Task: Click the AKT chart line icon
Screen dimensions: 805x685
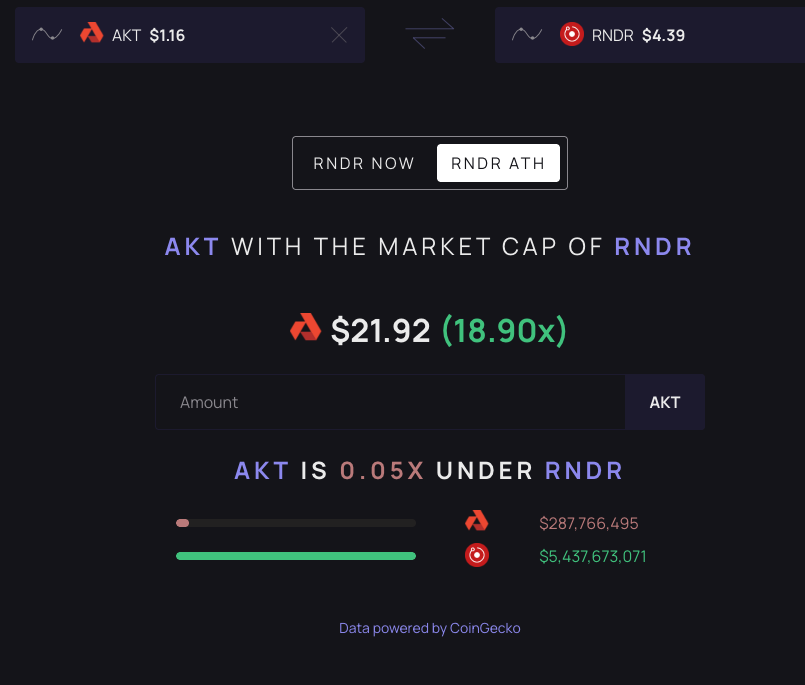Action: 46,35
